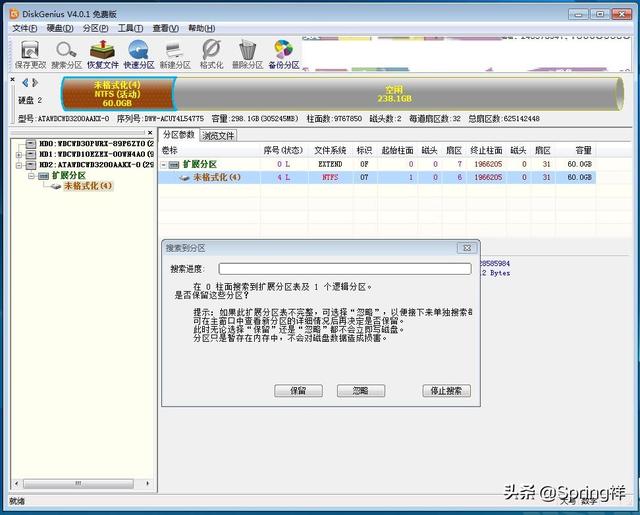Image resolution: width=640 pixels, height=515 pixels.
Task: Collapse the HD2 disk tree node
Action: tap(20, 165)
